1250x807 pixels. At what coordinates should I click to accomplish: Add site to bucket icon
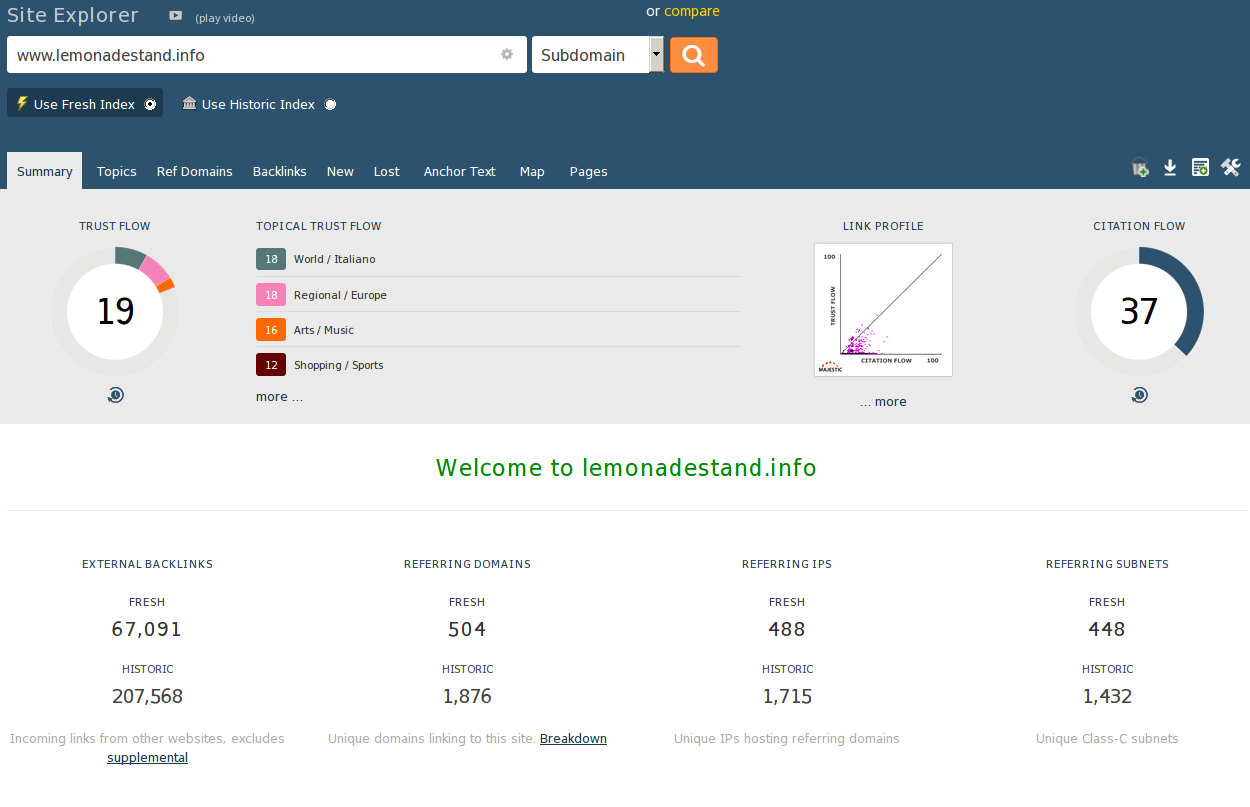1140,168
